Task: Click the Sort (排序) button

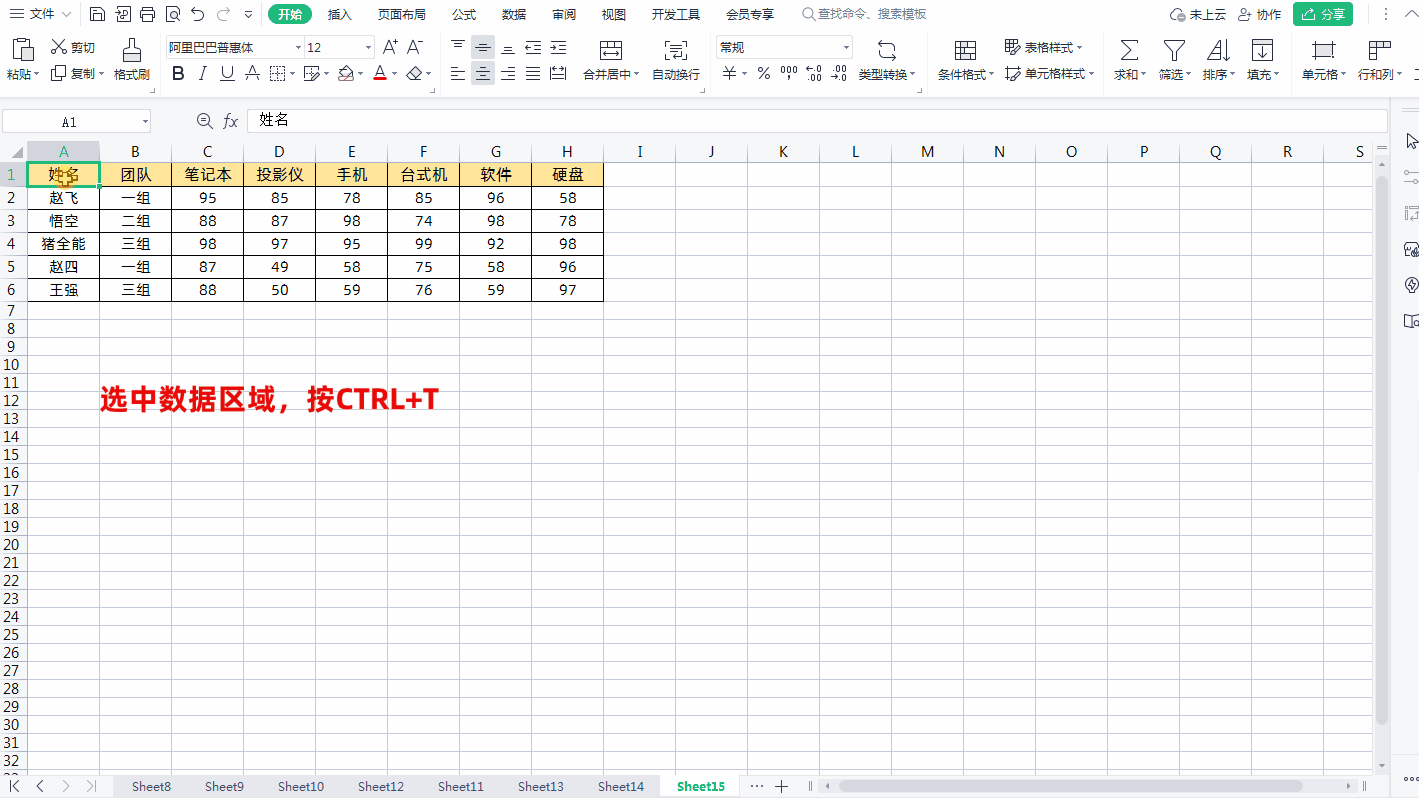Action: click(1218, 60)
